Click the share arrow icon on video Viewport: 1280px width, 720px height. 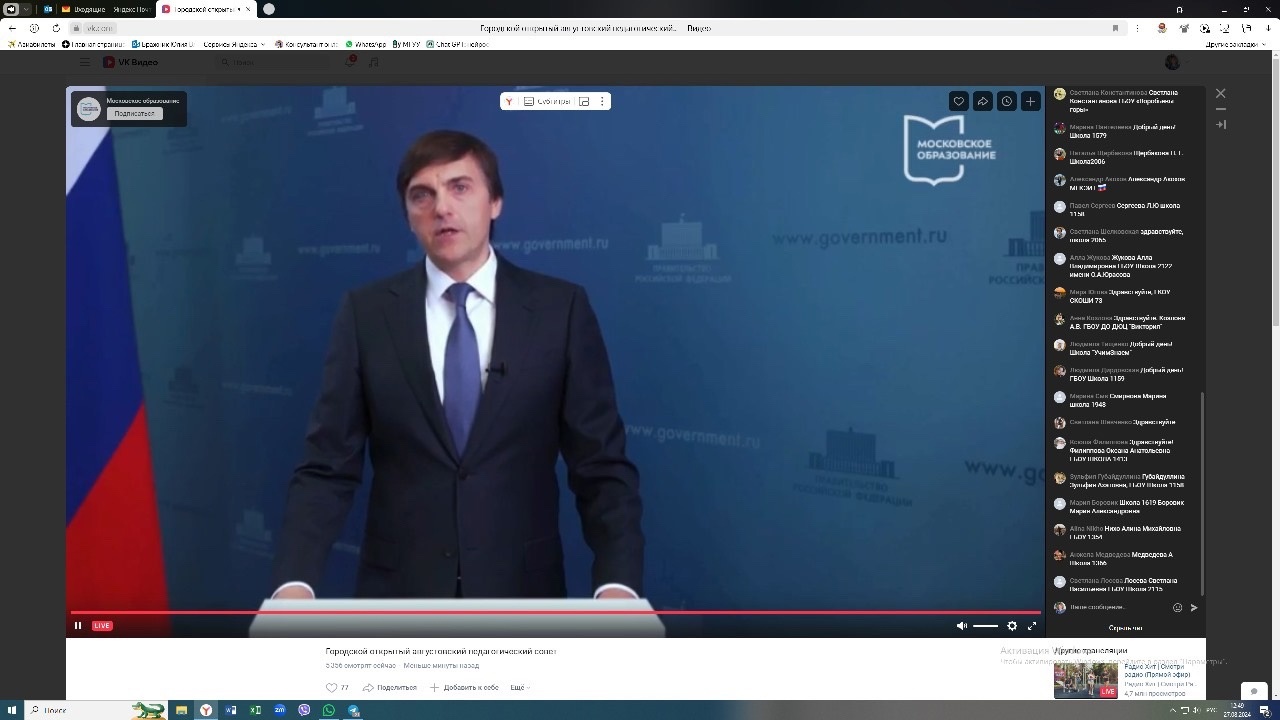982,101
